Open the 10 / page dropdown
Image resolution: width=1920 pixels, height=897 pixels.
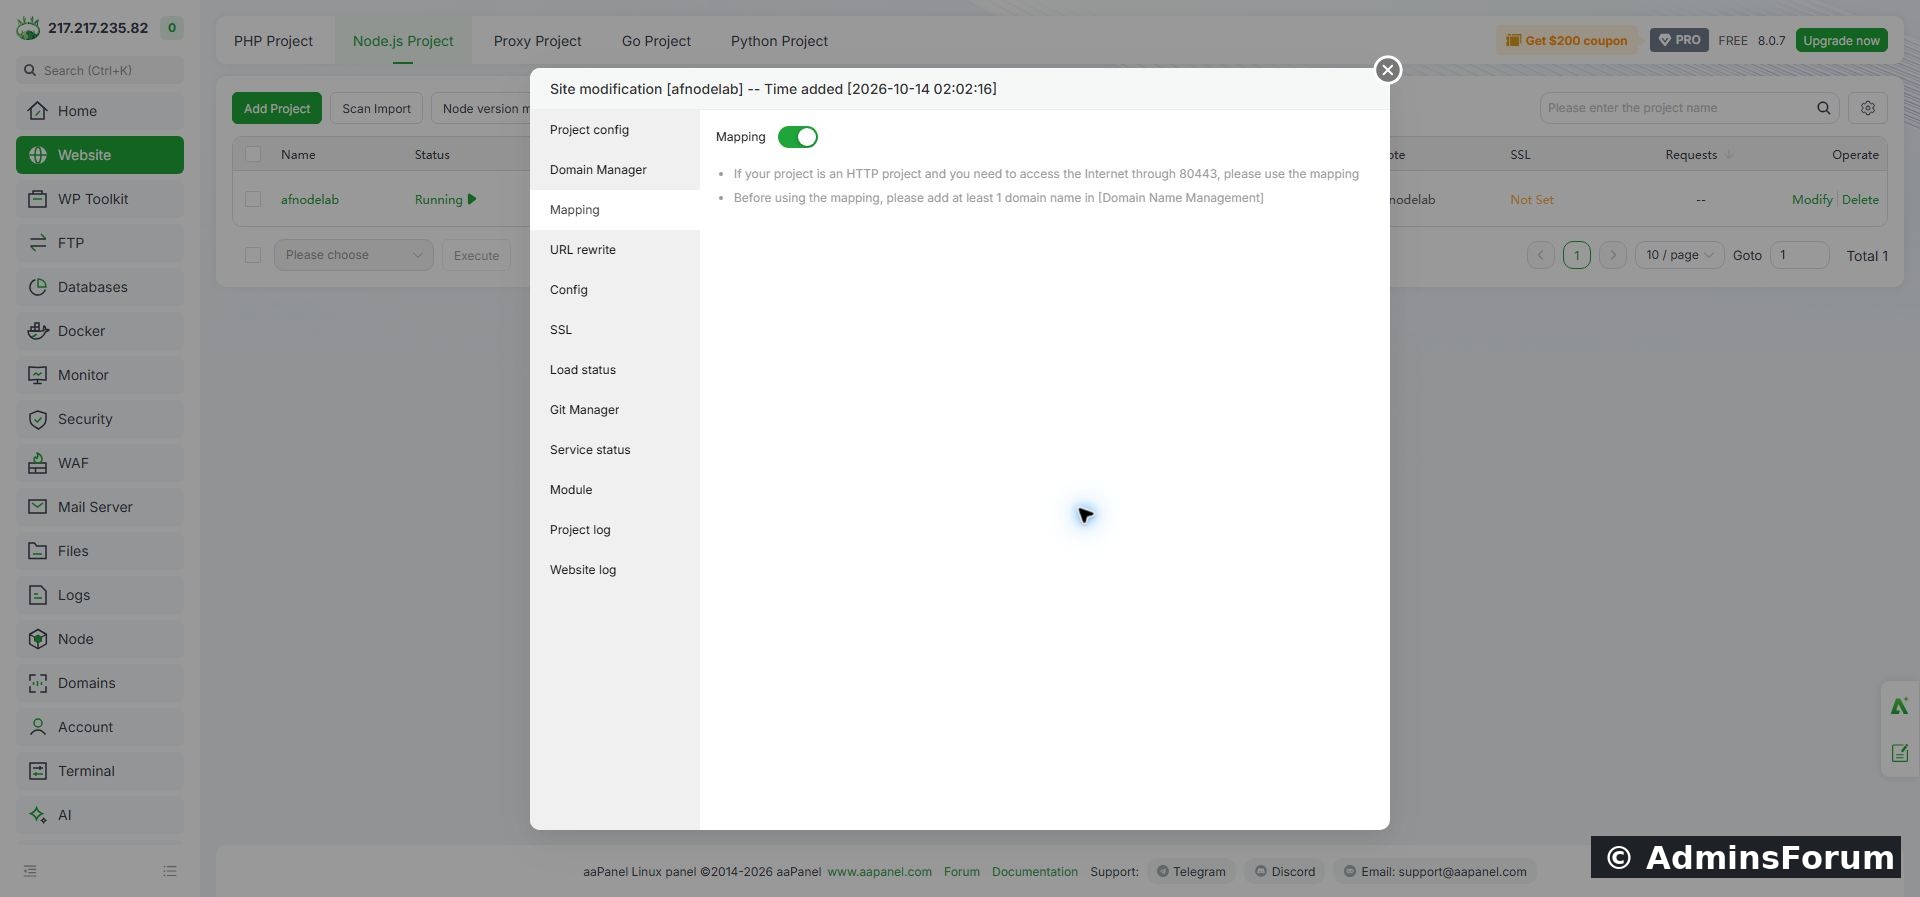coord(1680,255)
